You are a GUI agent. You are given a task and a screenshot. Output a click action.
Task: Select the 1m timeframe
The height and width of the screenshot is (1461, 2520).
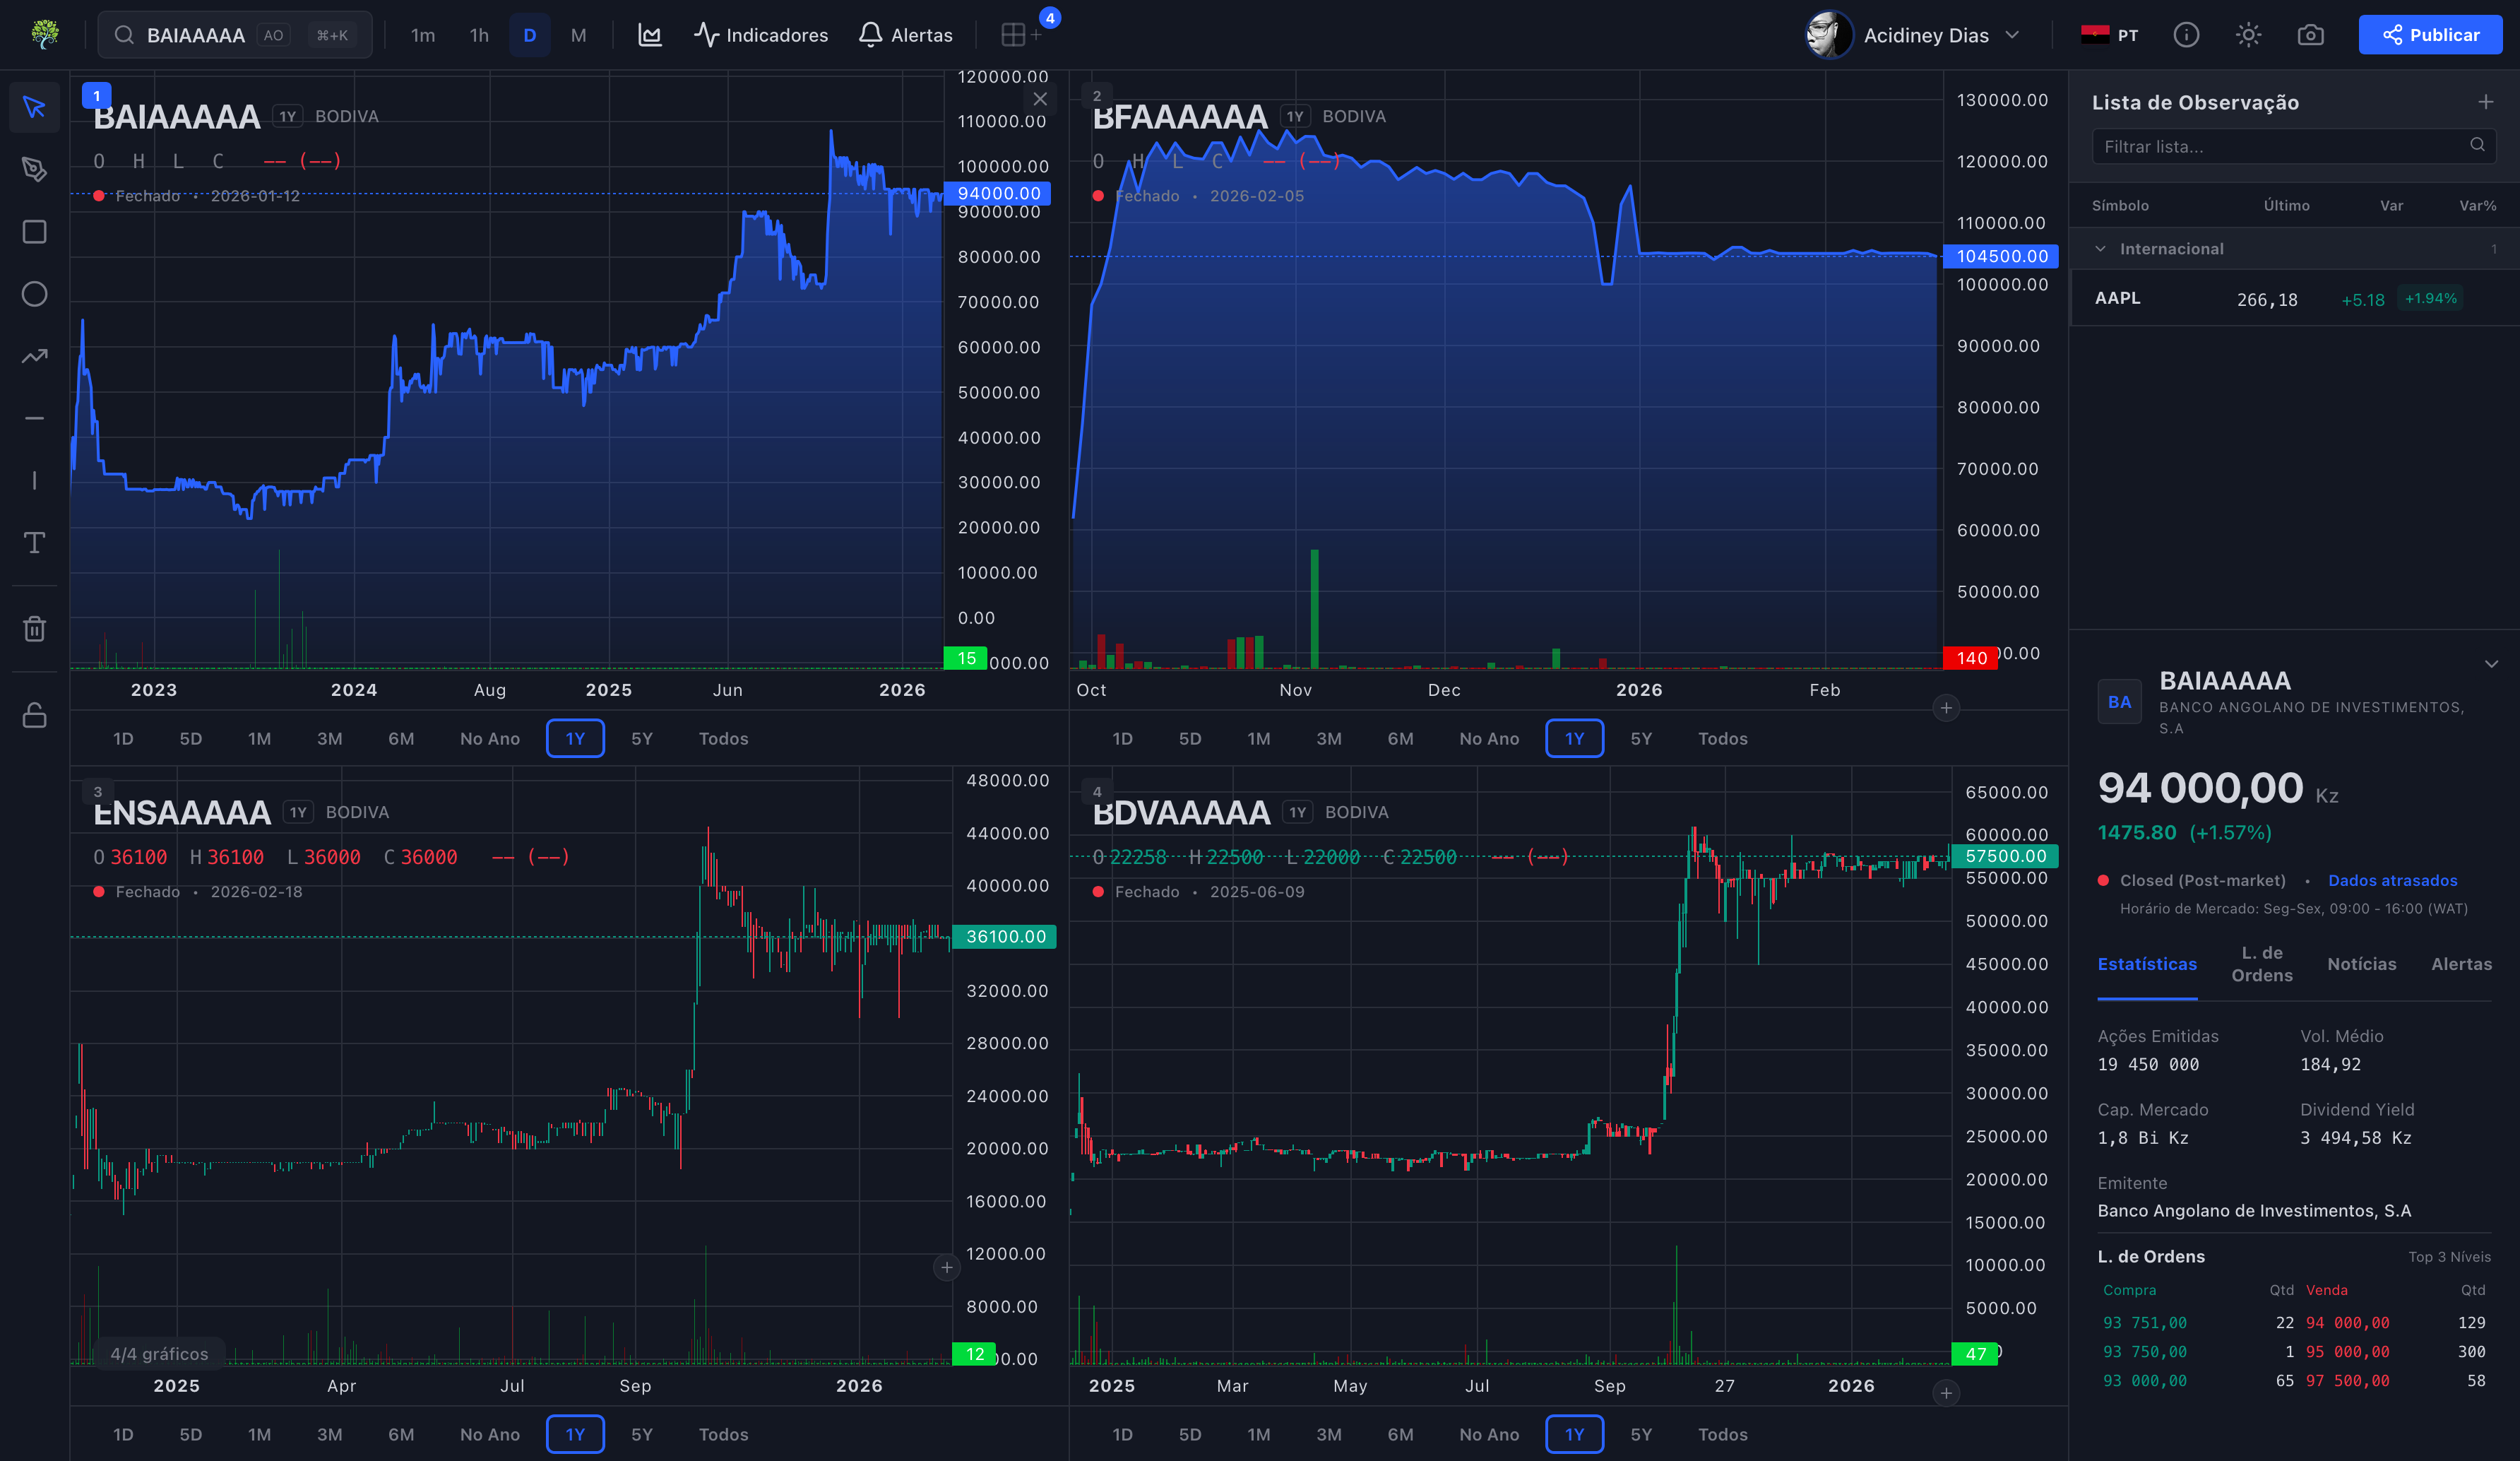pyautogui.click(x=423, y=35)
